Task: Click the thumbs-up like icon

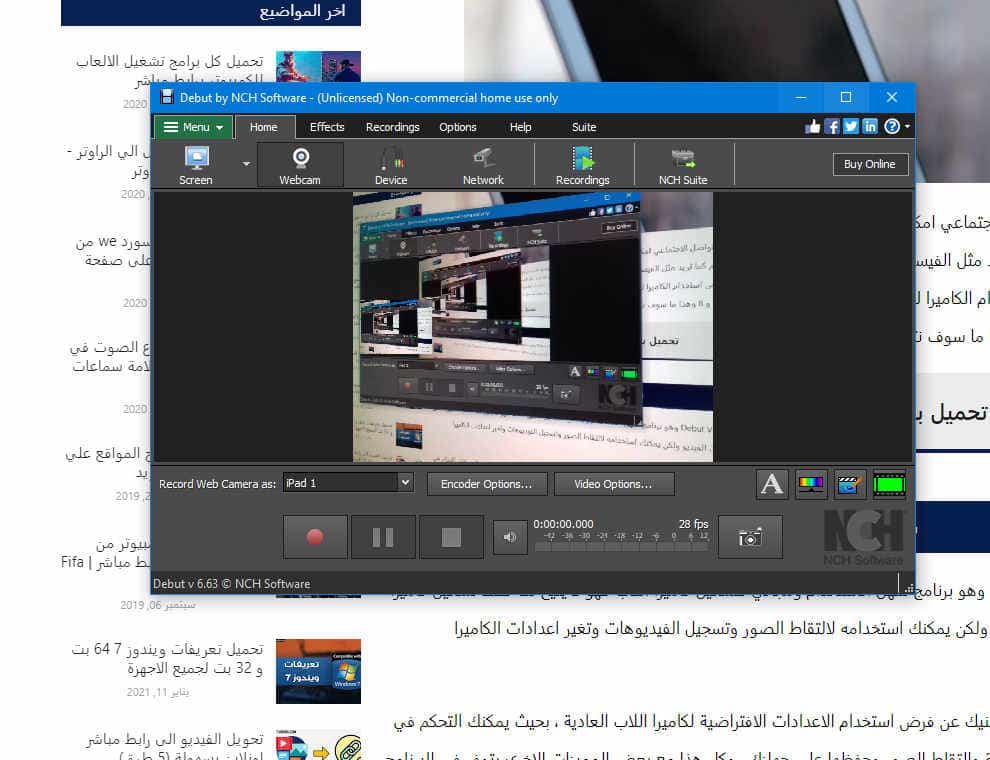Action: coord(813,127)
